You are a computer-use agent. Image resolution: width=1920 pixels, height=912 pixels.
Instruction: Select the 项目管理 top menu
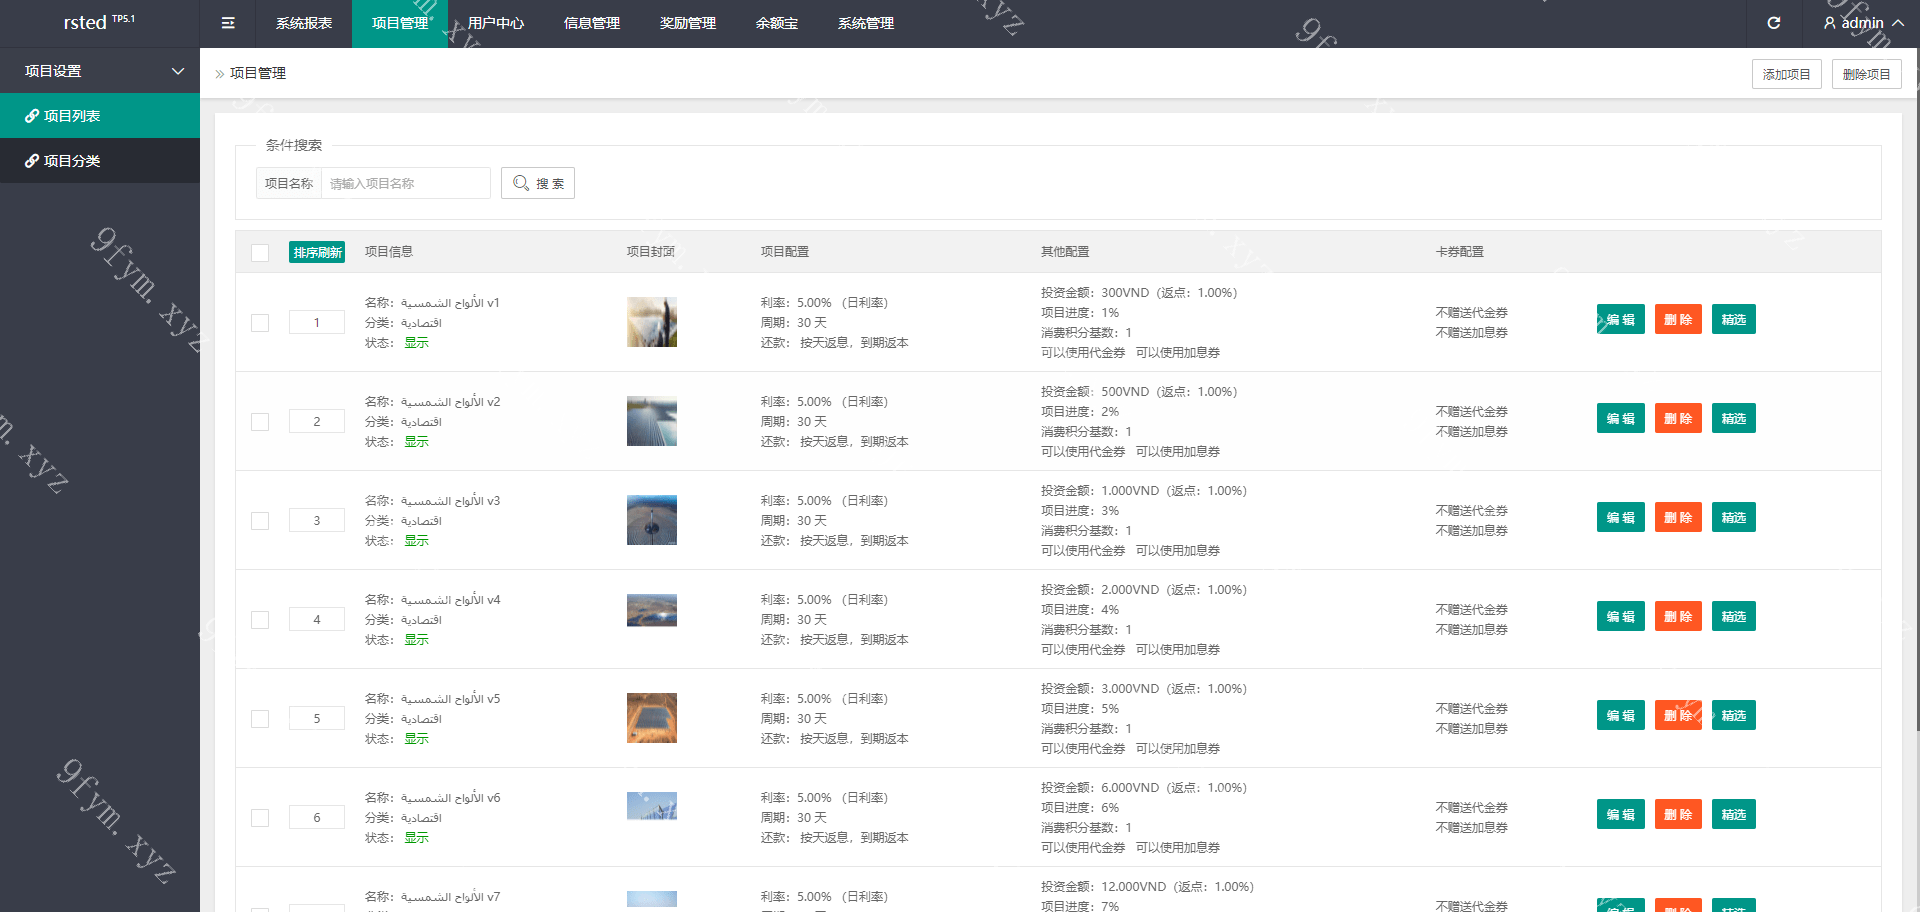tap(400, 23)
